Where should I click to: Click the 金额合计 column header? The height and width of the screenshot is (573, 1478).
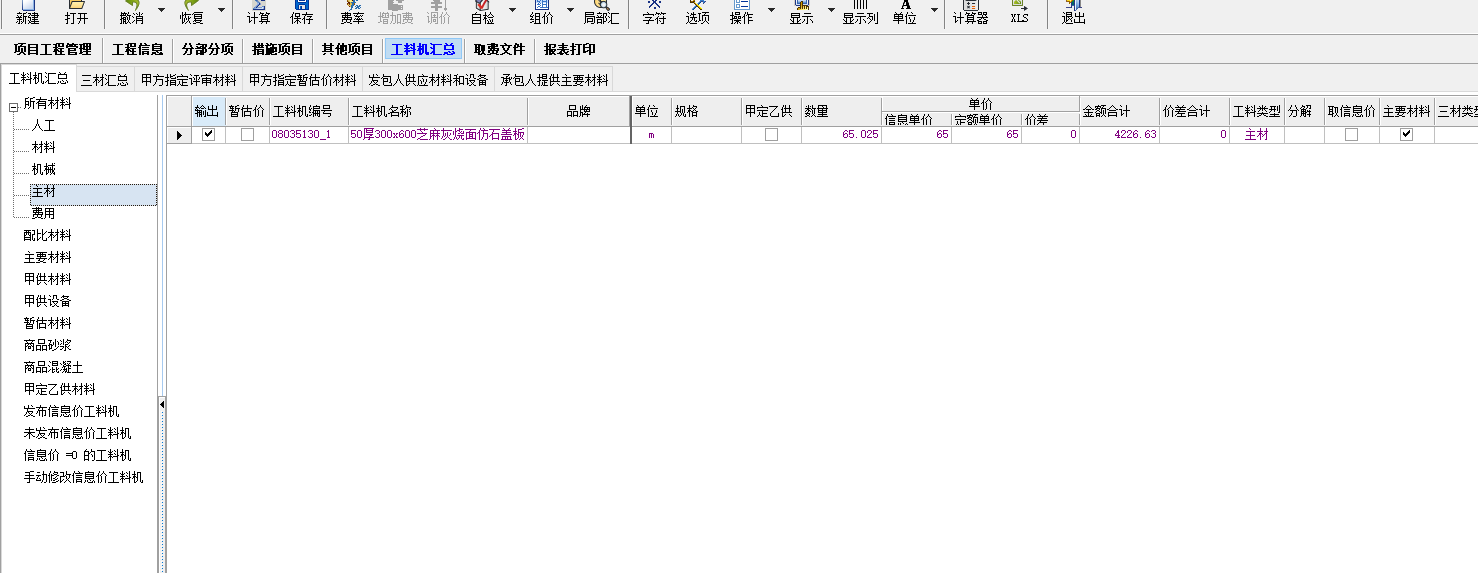point(1119,111)
